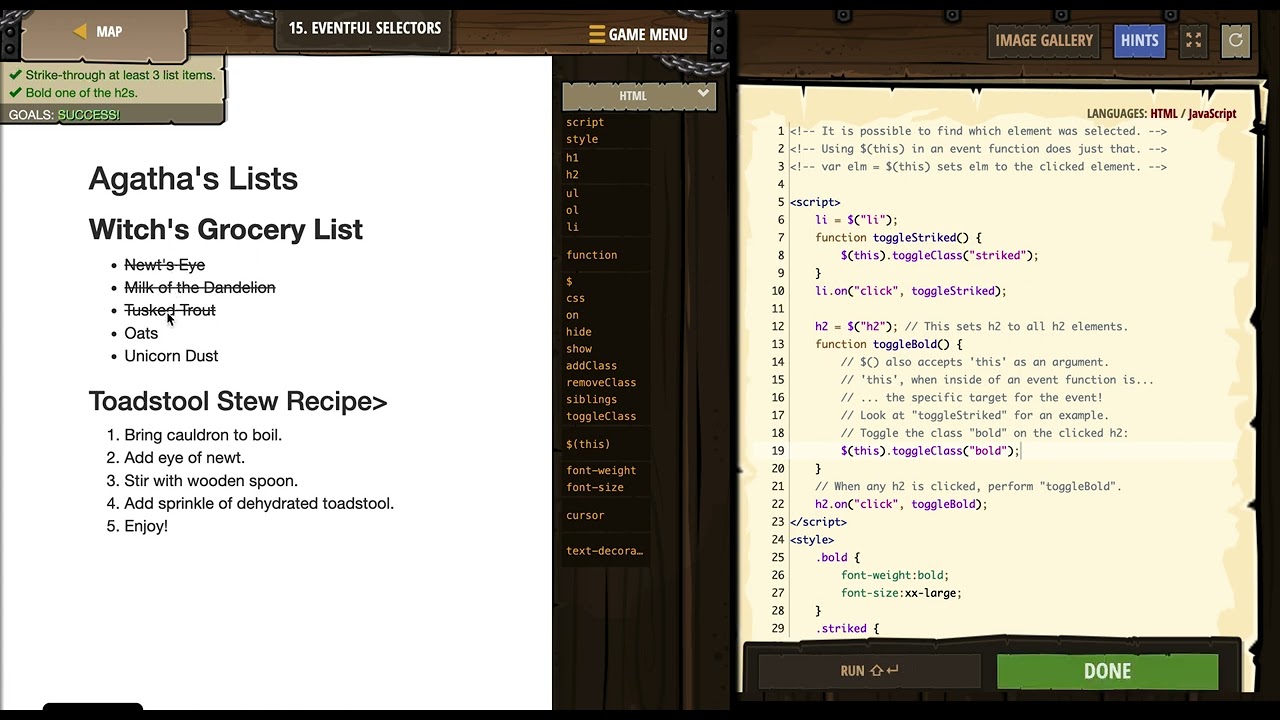This screenshot has width=1280, height=720.
Task: Click 'Bring cauldron to boil.' step
Action: point(203,435)
